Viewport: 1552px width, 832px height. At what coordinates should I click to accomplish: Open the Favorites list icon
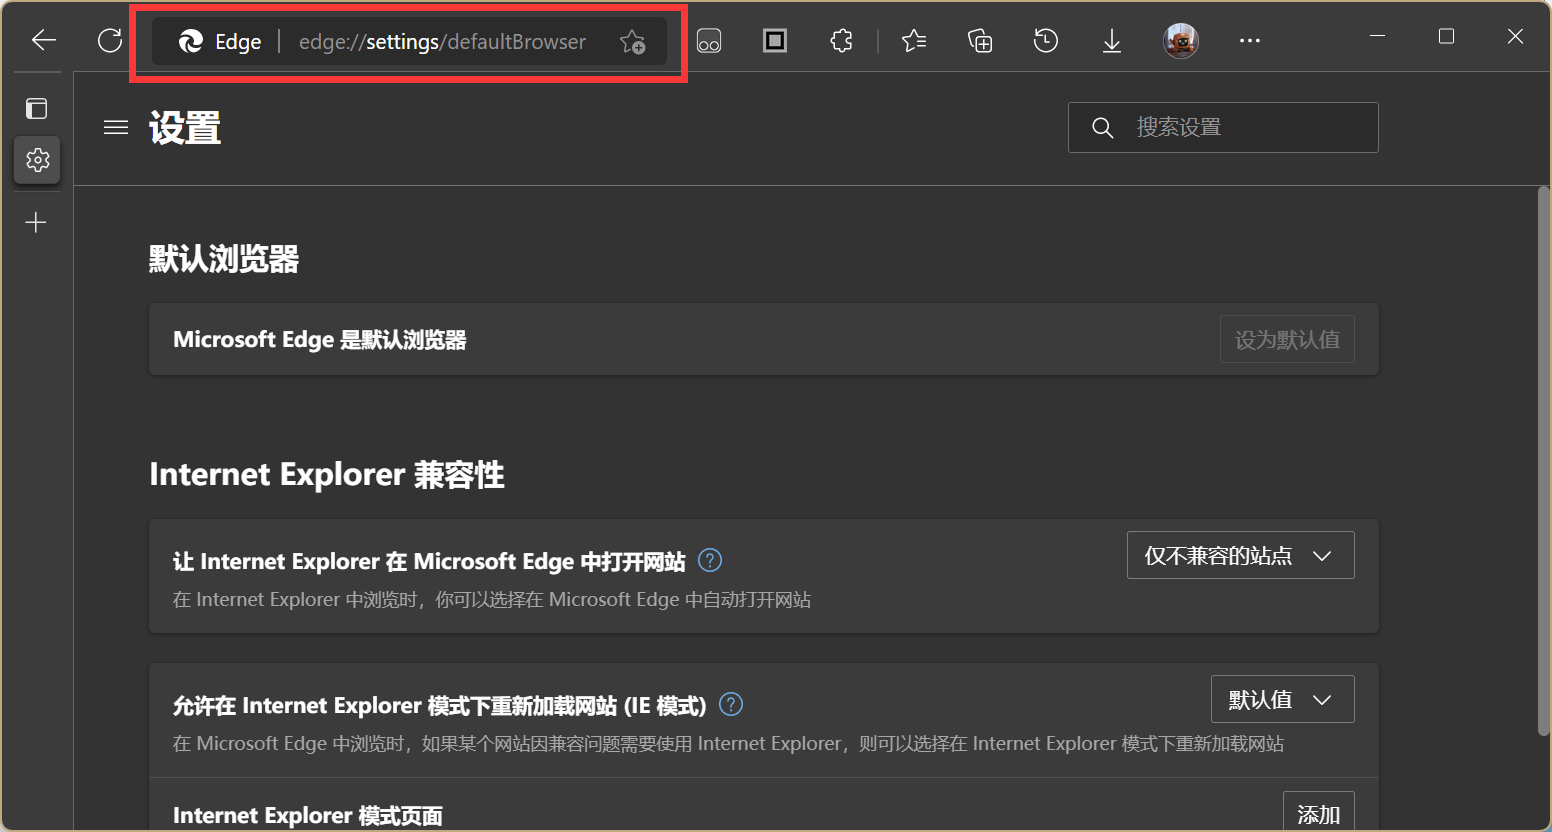pos(914,40)
